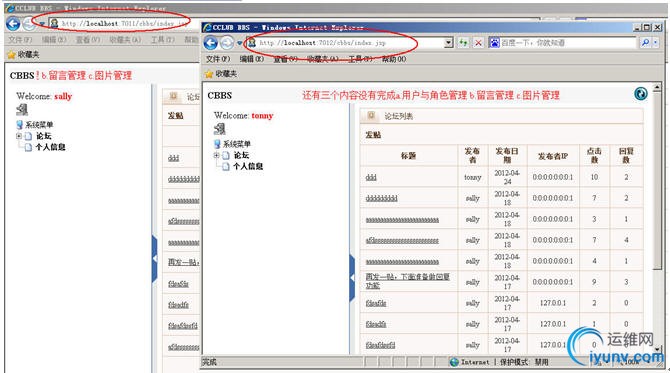Select 论坛 tree item in tonny window
This screenshot has height=373, width=670.
[x=241, y=155]
